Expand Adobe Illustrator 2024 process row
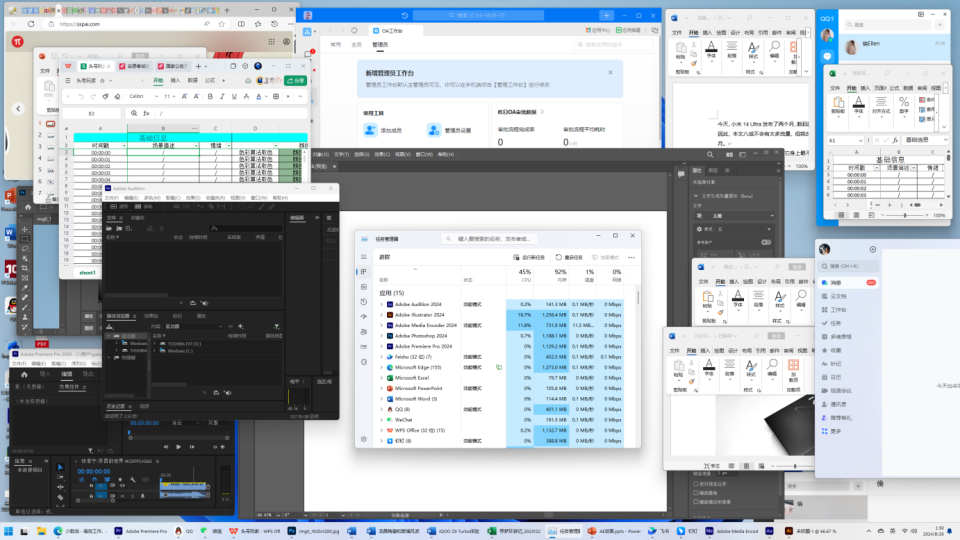Image resolution: width=960 pixels, height=540 pixels. pyautogui.click(x=381, y=315)
